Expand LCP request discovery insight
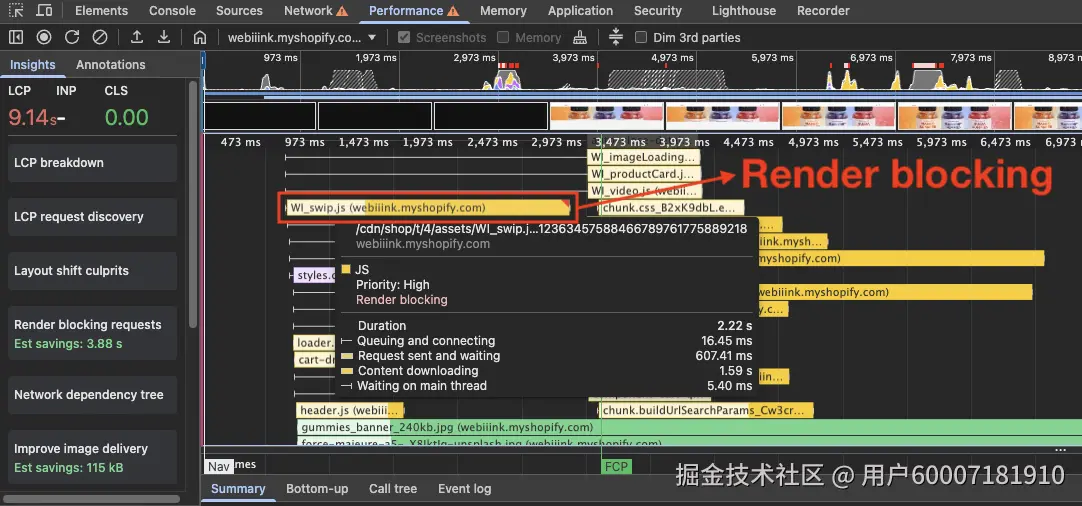The height and width of the screenshot is (506, 1082). [92, 217]
